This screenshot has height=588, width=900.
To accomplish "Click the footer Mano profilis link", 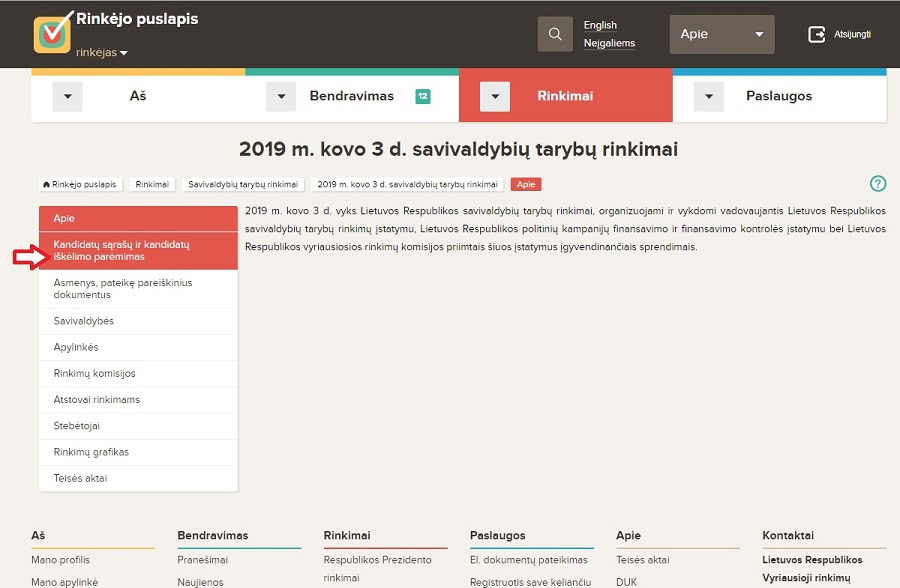I will 60,560.
